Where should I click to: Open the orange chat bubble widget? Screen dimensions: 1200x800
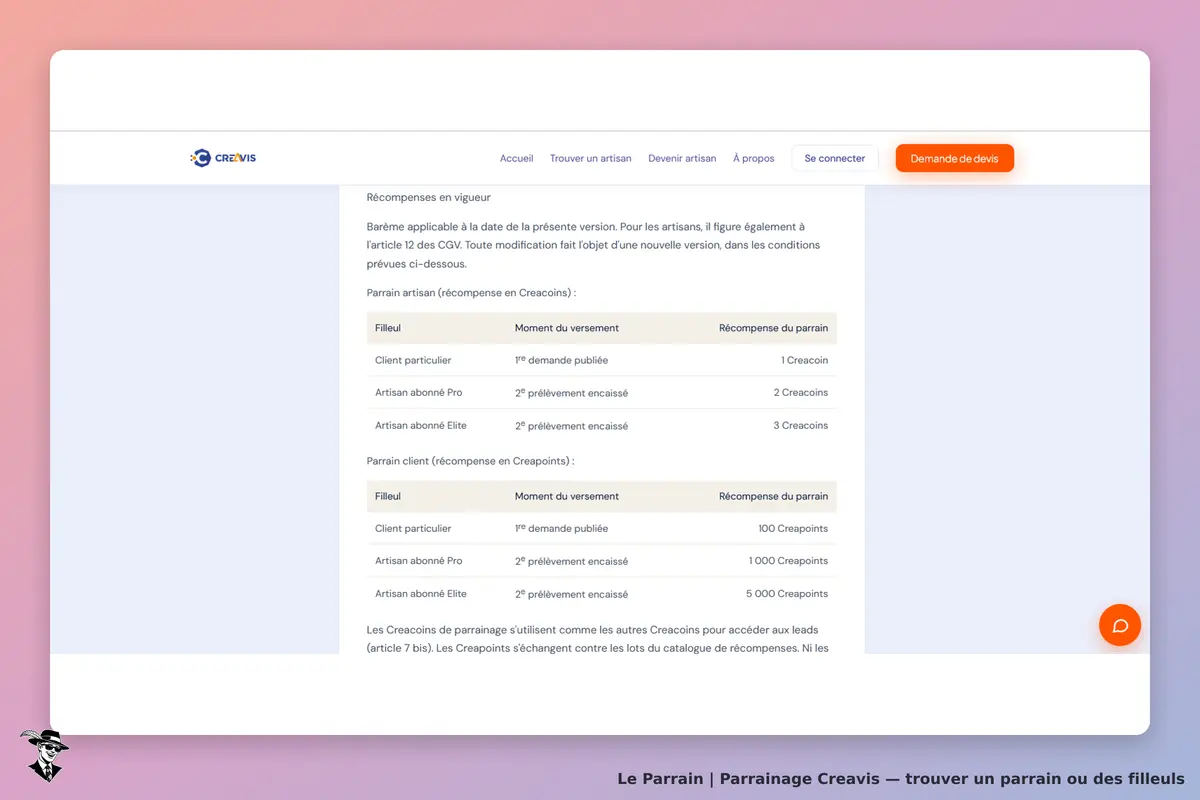point(1120,626)
